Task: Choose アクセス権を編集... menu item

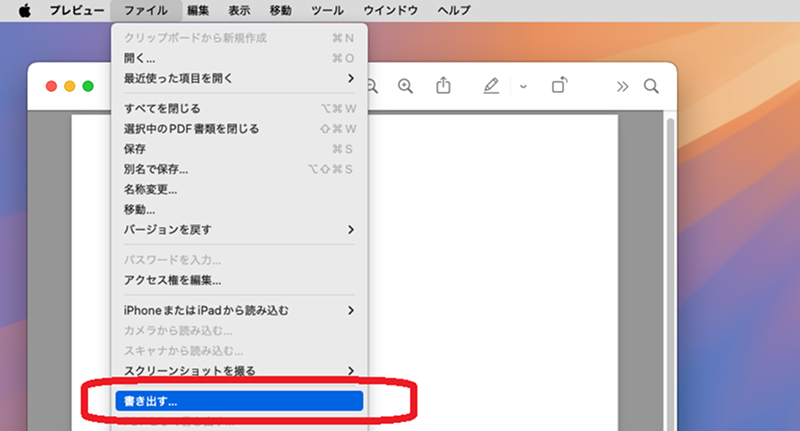Action: tap(239, 280)
